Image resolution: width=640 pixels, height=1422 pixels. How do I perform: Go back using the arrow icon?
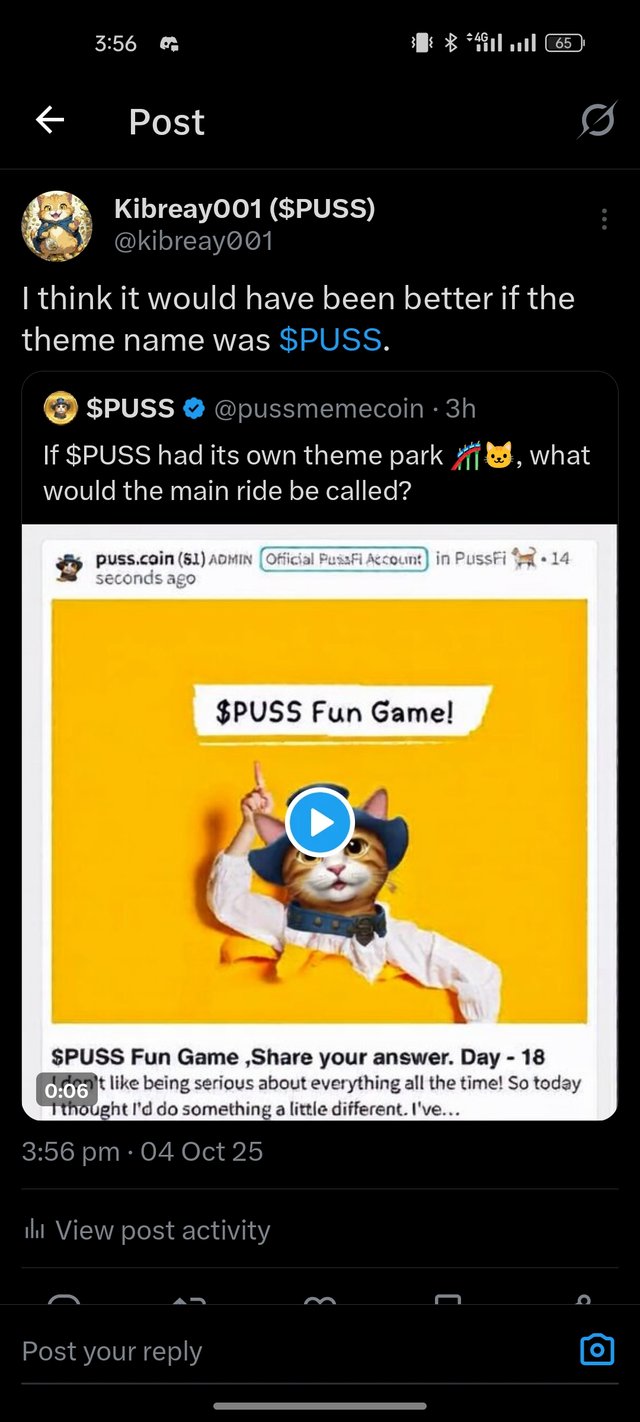pos(50,121)
